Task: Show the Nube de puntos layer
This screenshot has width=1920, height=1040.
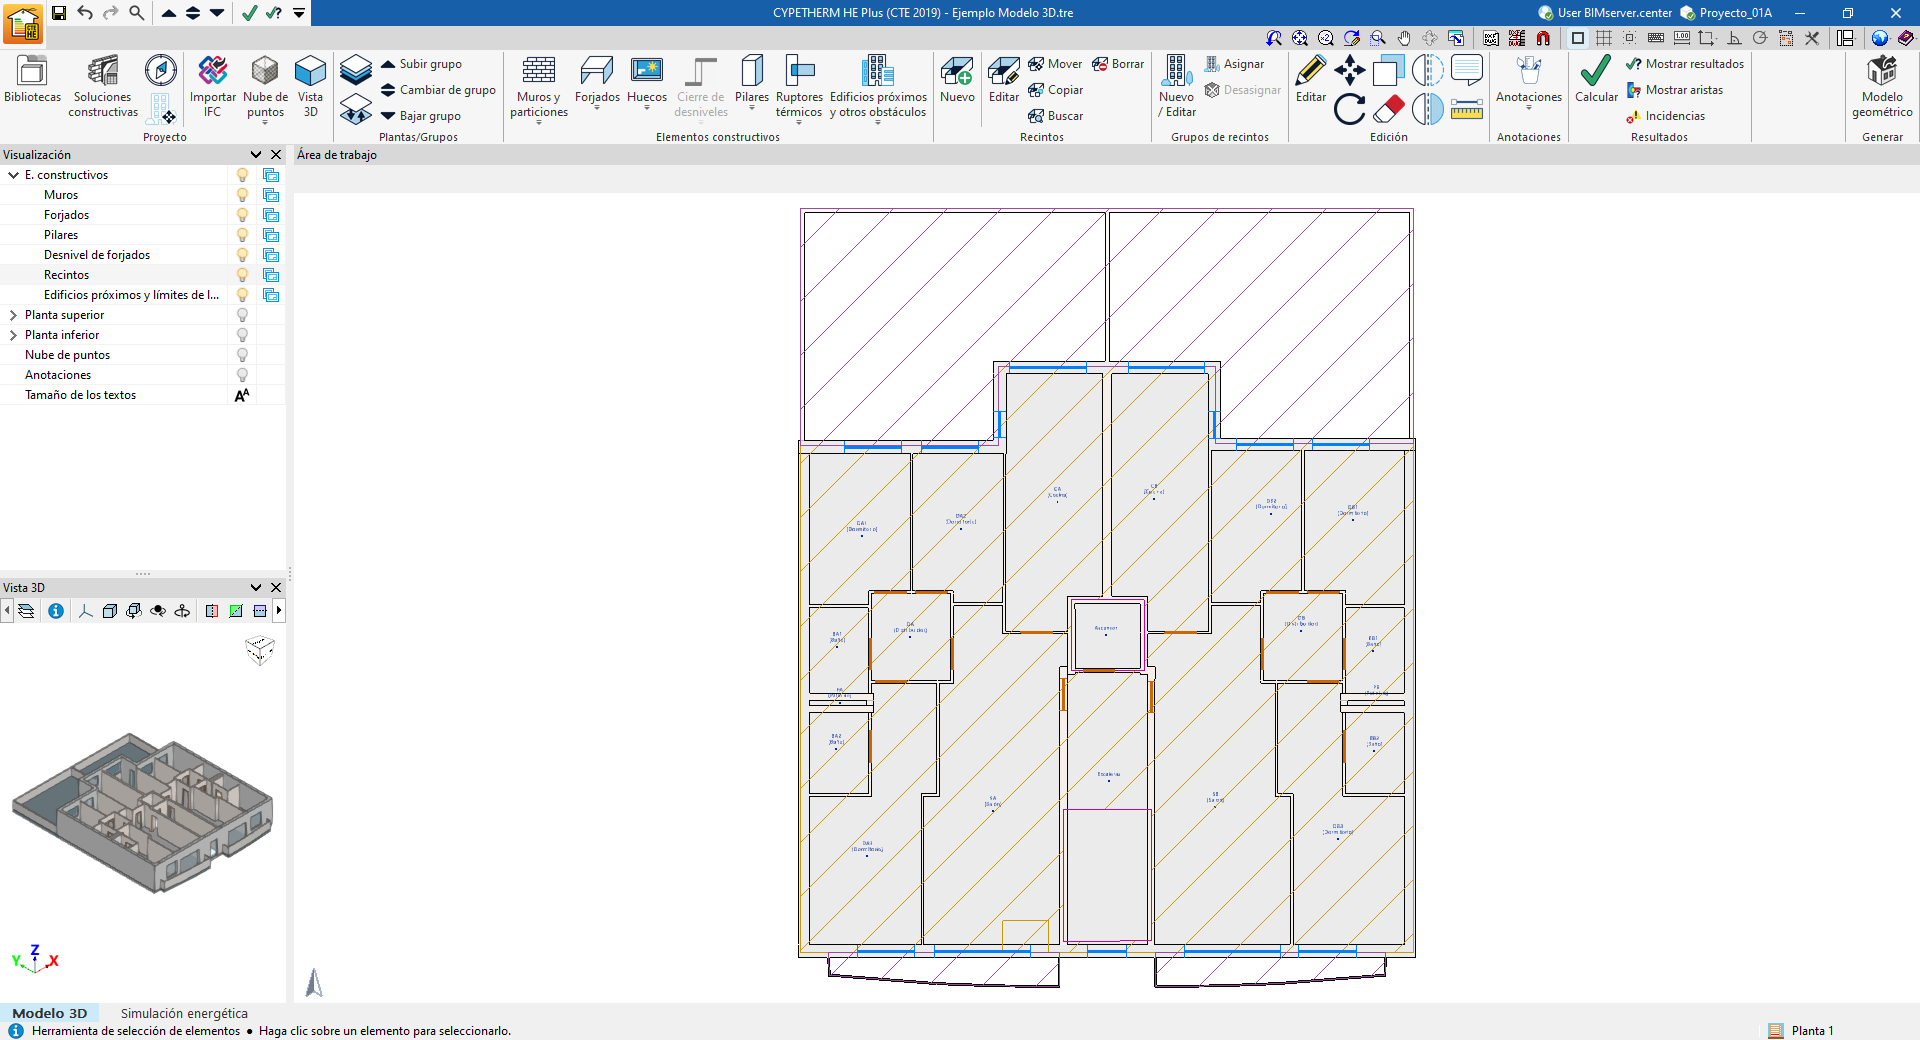Action: click(242, 355)
